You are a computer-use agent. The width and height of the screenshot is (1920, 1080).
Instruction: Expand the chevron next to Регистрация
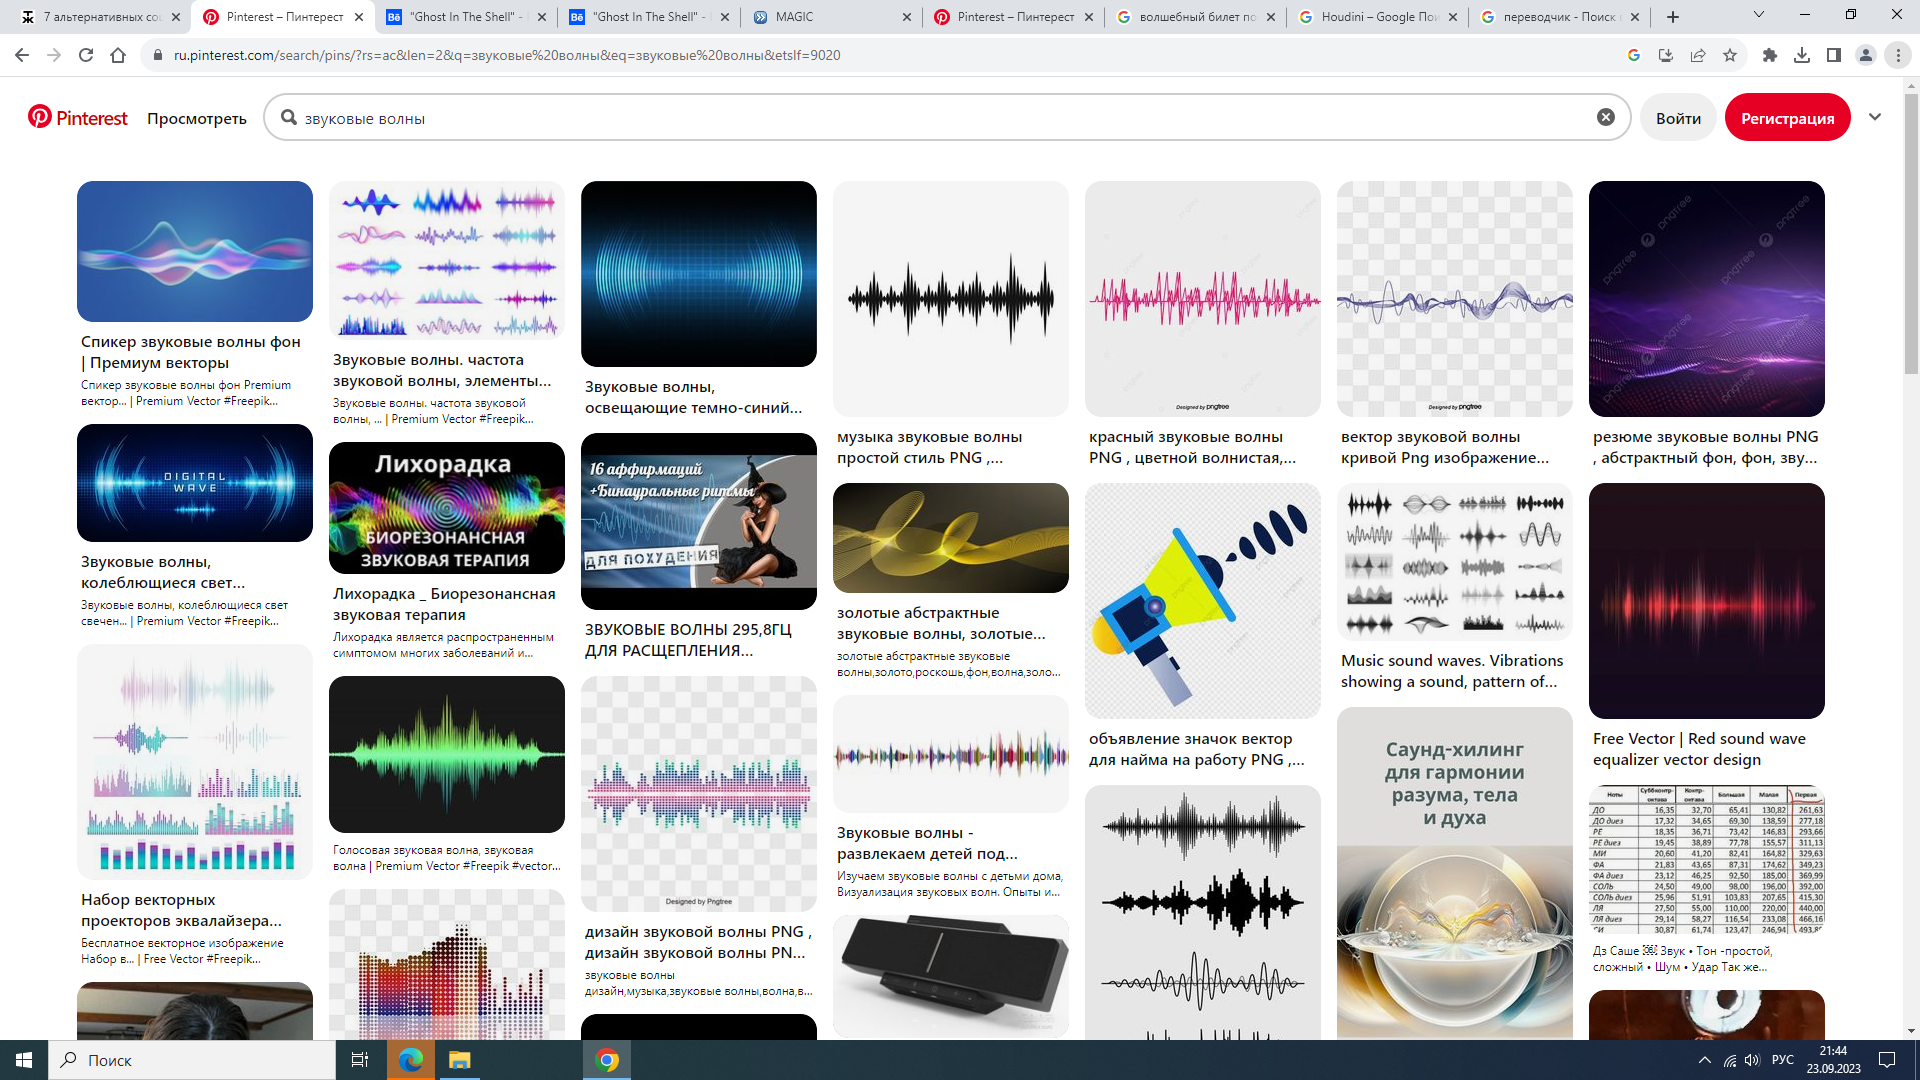[x=1875, y=117]
